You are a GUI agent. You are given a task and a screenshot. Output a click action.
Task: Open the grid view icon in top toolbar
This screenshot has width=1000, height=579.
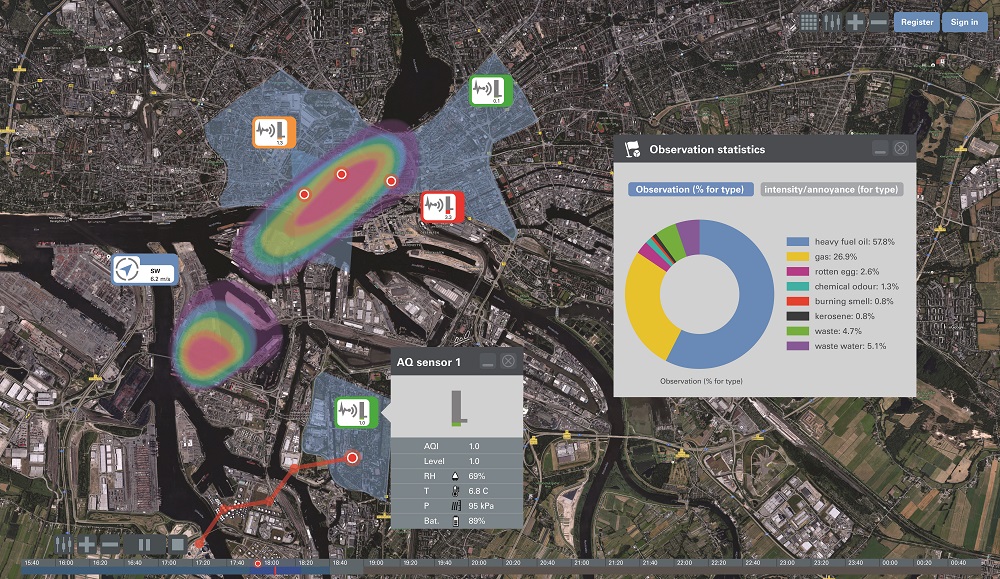tap(809, 22)
